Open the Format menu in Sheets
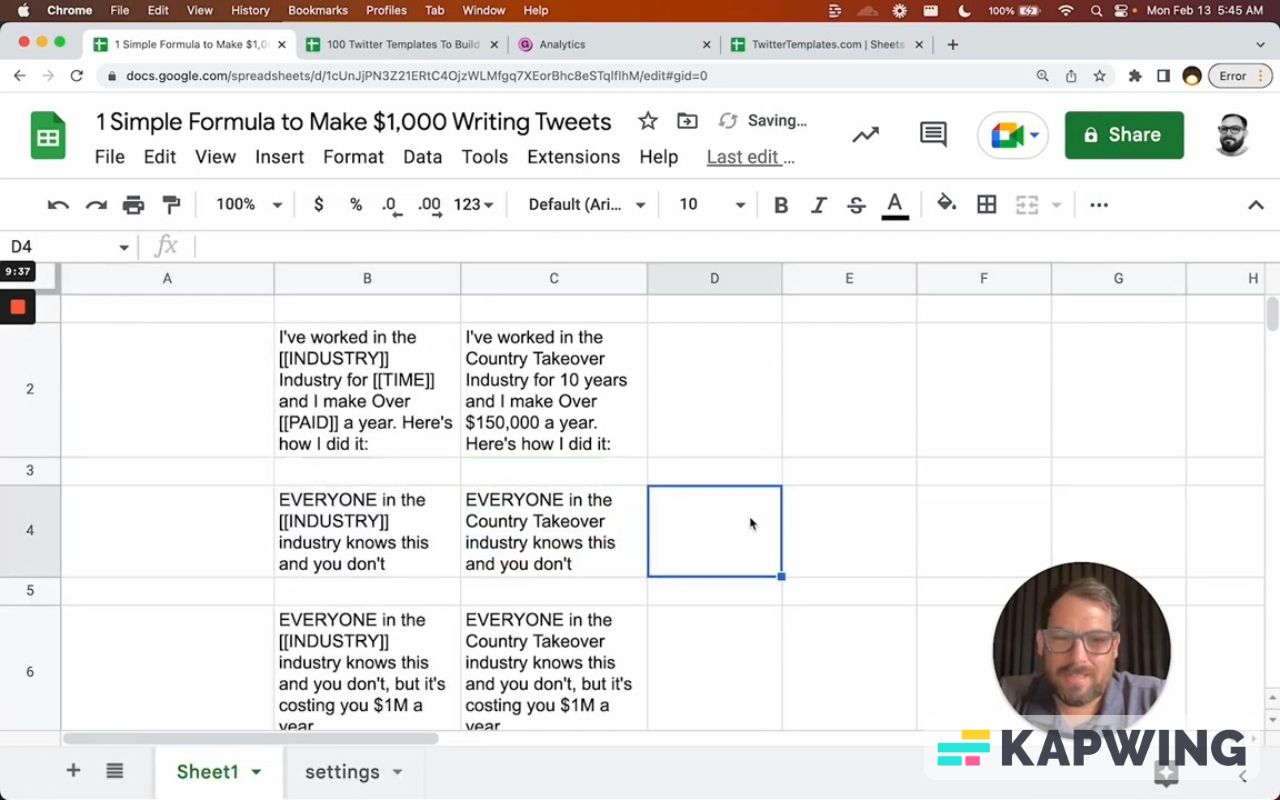1280x800 pixels. click(353, 157)
